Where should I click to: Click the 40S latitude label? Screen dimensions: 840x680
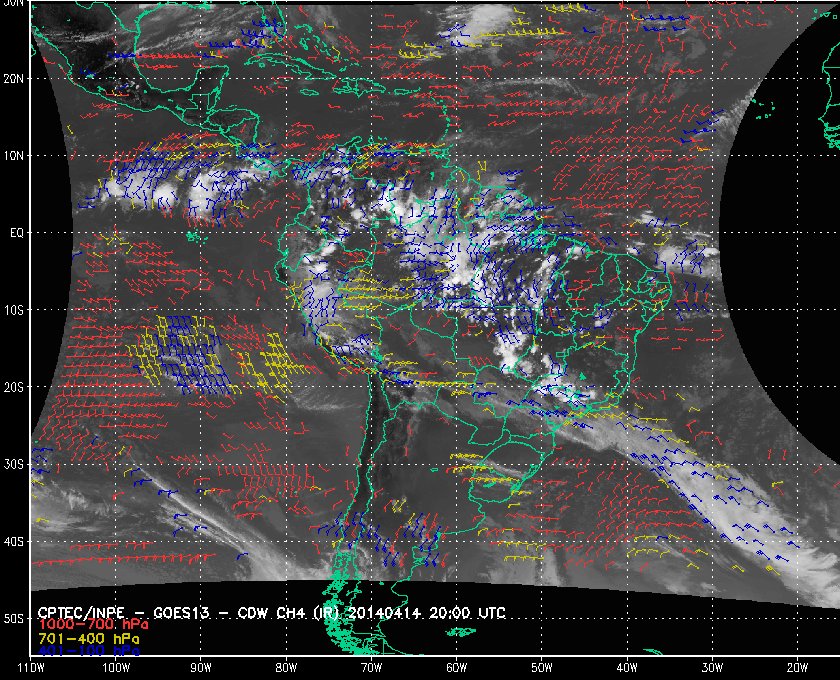14,542
